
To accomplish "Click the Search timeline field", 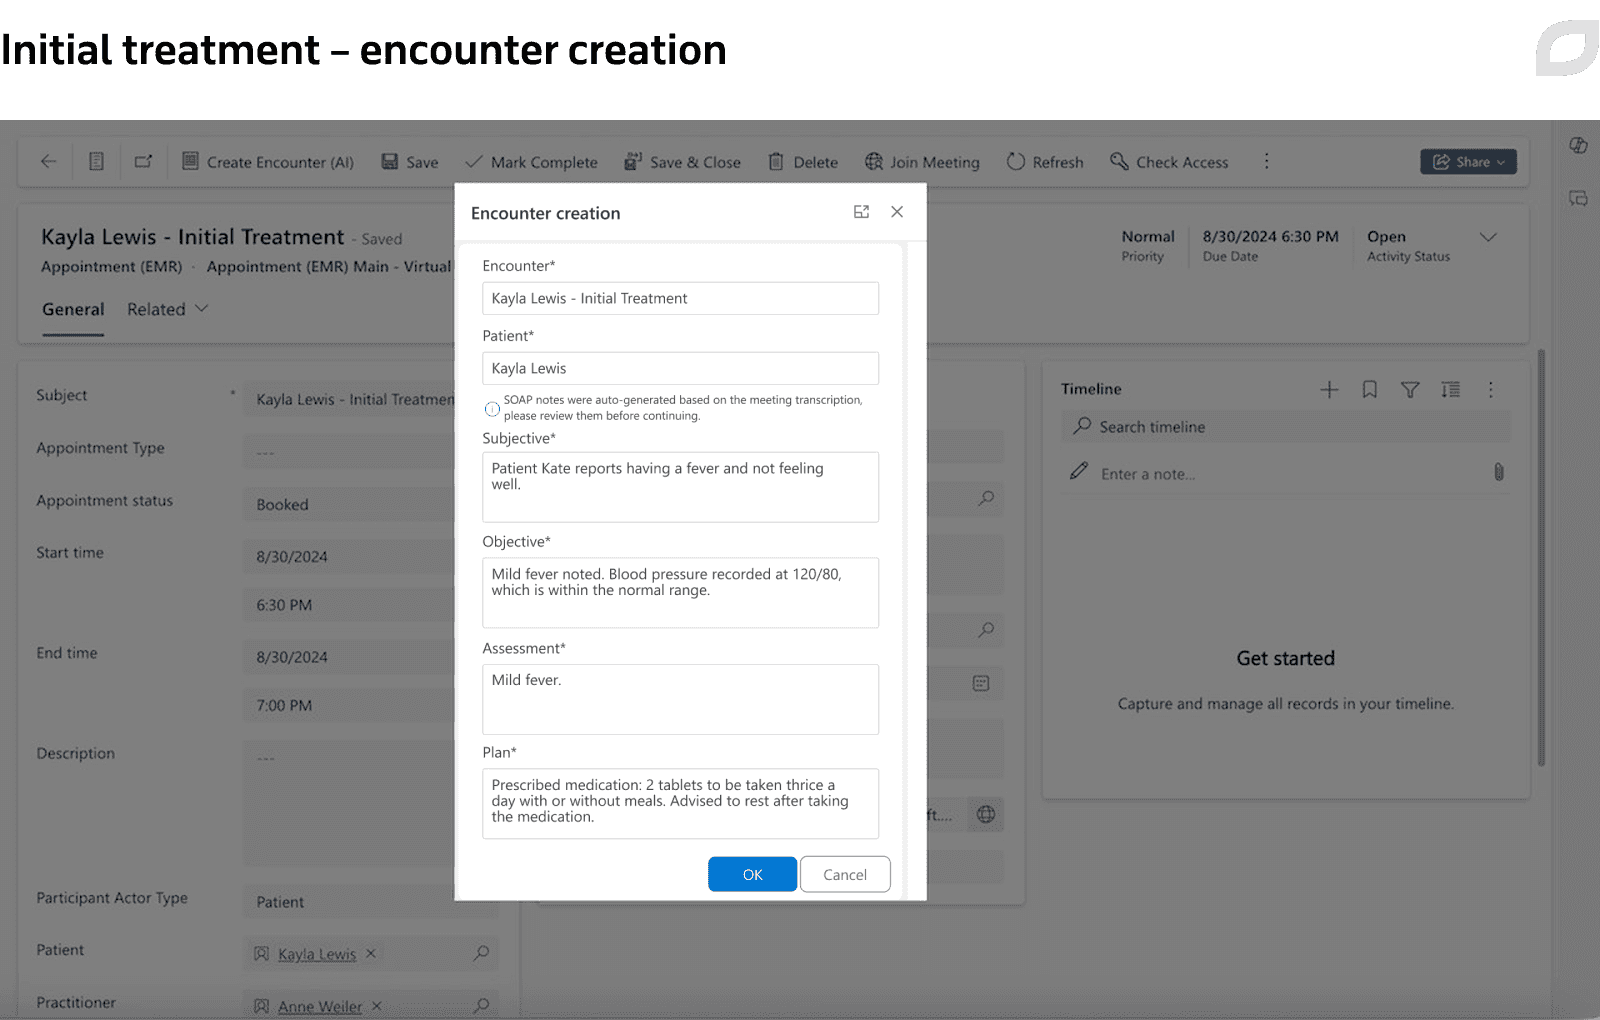I will coord(1286,427).
